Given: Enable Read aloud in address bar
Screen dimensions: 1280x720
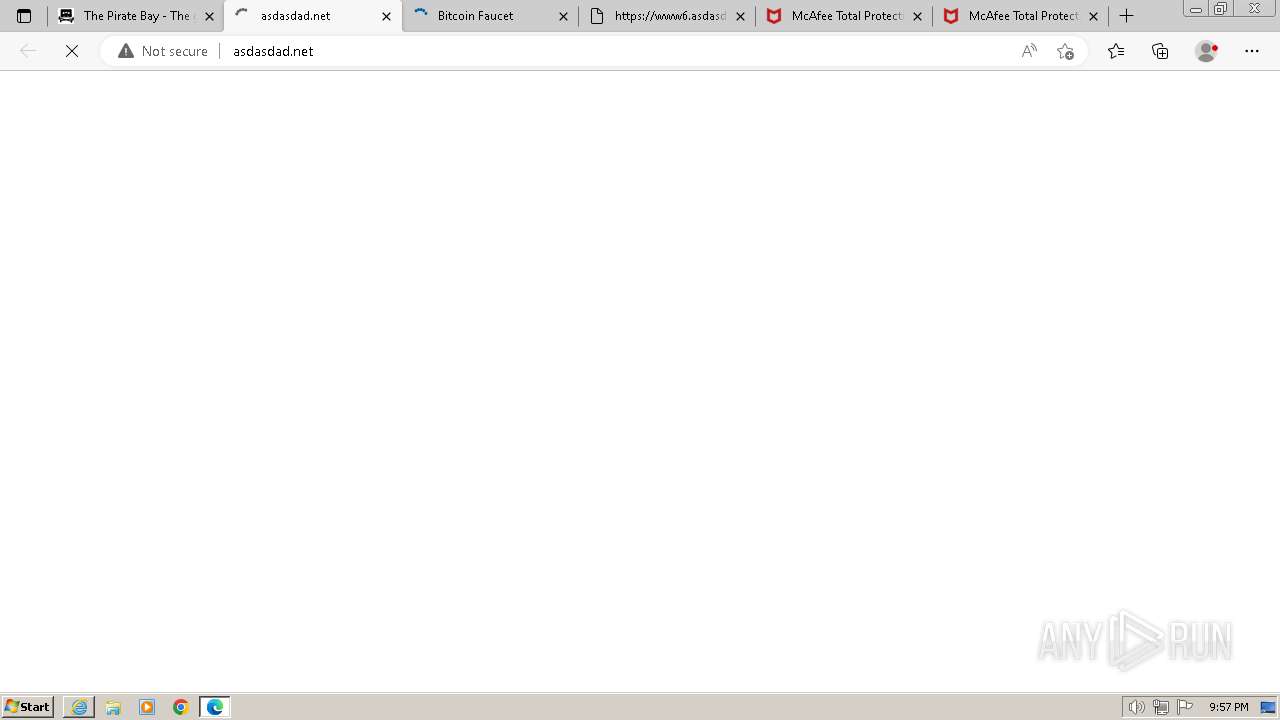Looking at the screenshot, I should (x=1029, y=51).
